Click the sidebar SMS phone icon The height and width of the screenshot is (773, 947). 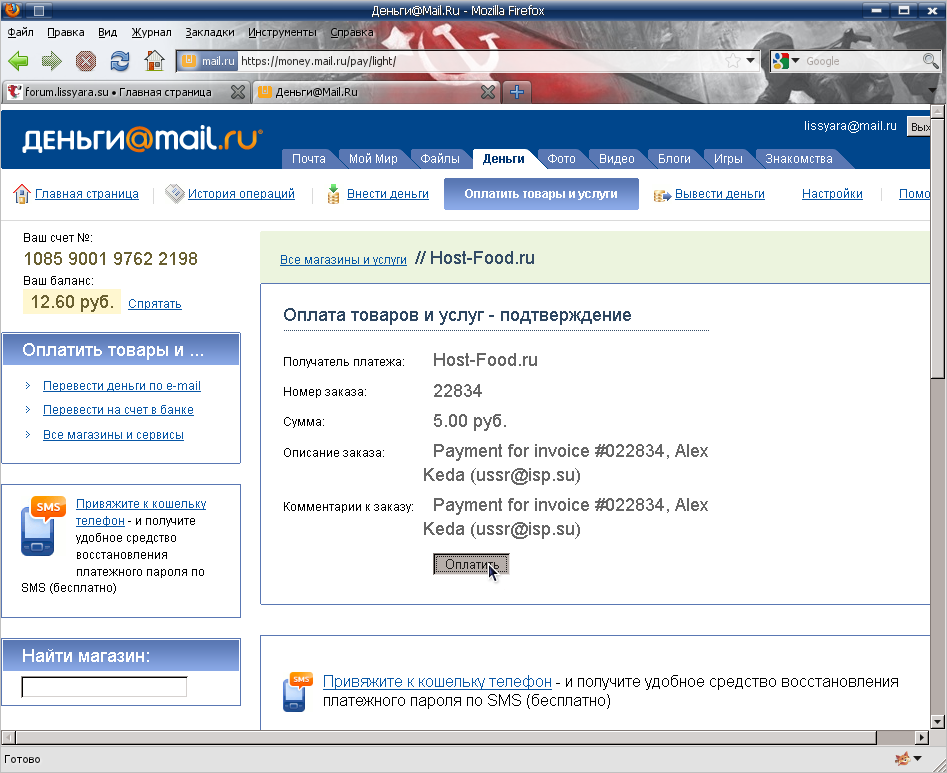[x=42, y=526]
